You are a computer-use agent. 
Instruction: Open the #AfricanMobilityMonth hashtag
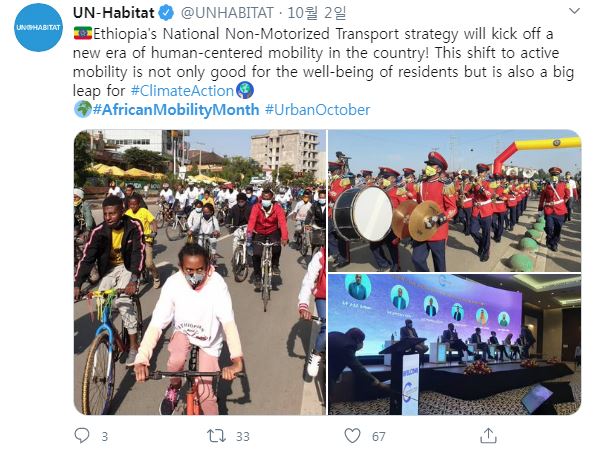click(x=176, y=110)
